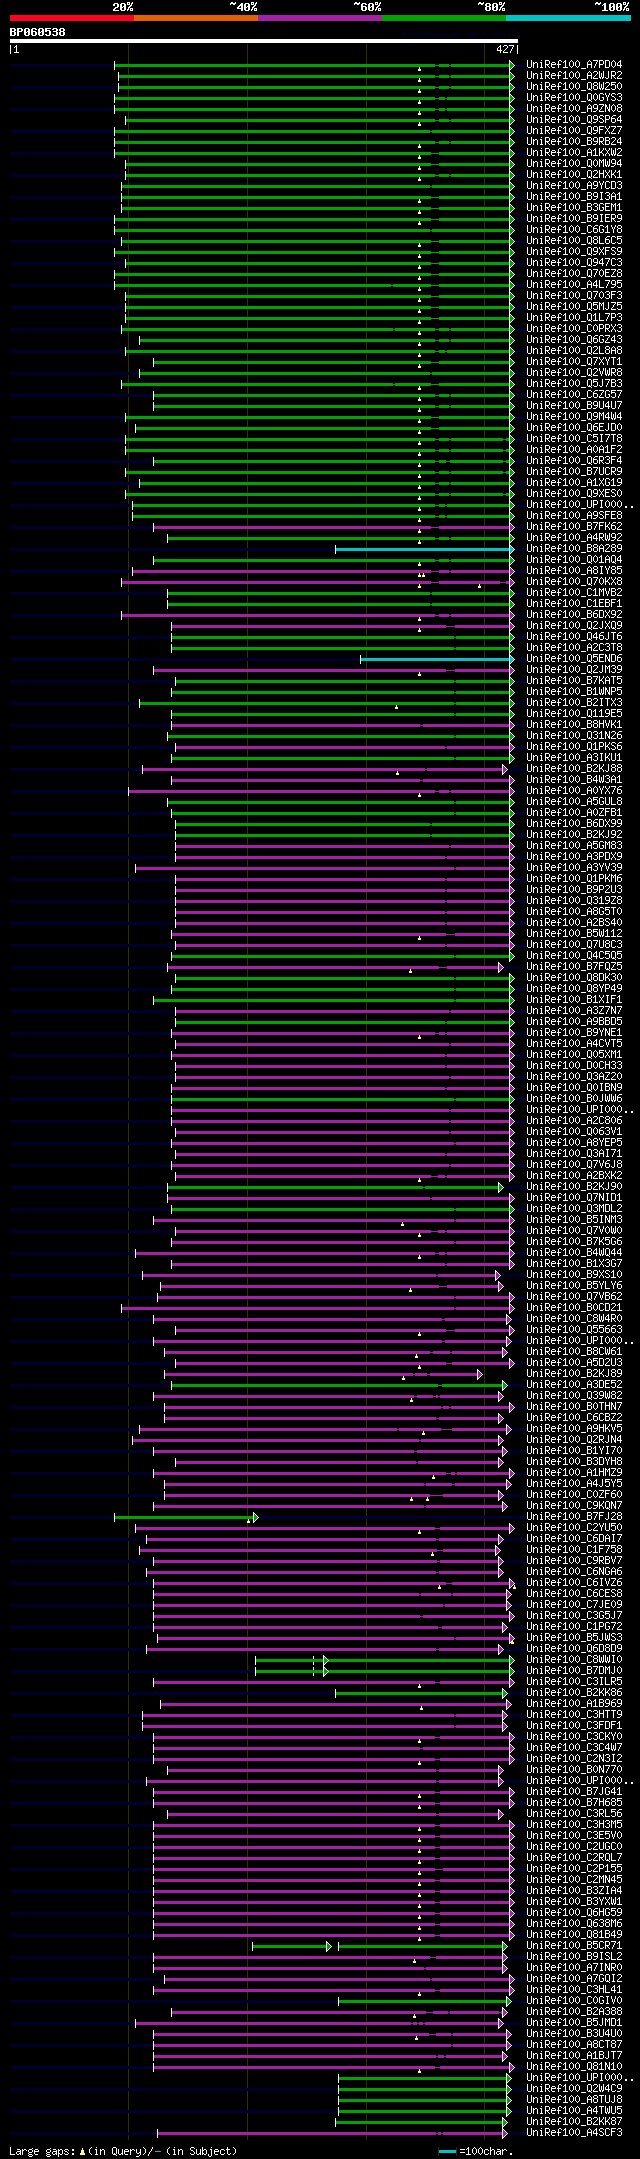The height and width of the screenshot is (2159, 640).
Task: Click the purple ~60% identity legend bar
Action: tap(320, 18)
